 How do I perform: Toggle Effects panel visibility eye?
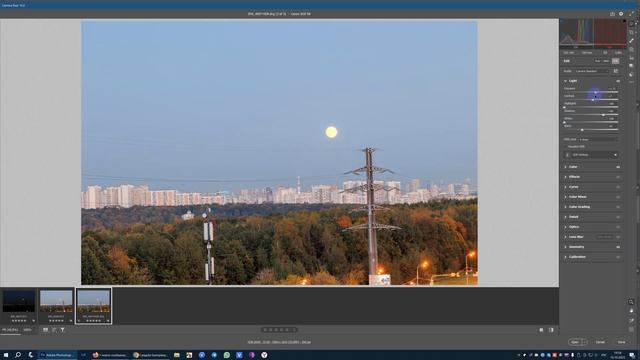pos(618,177)
